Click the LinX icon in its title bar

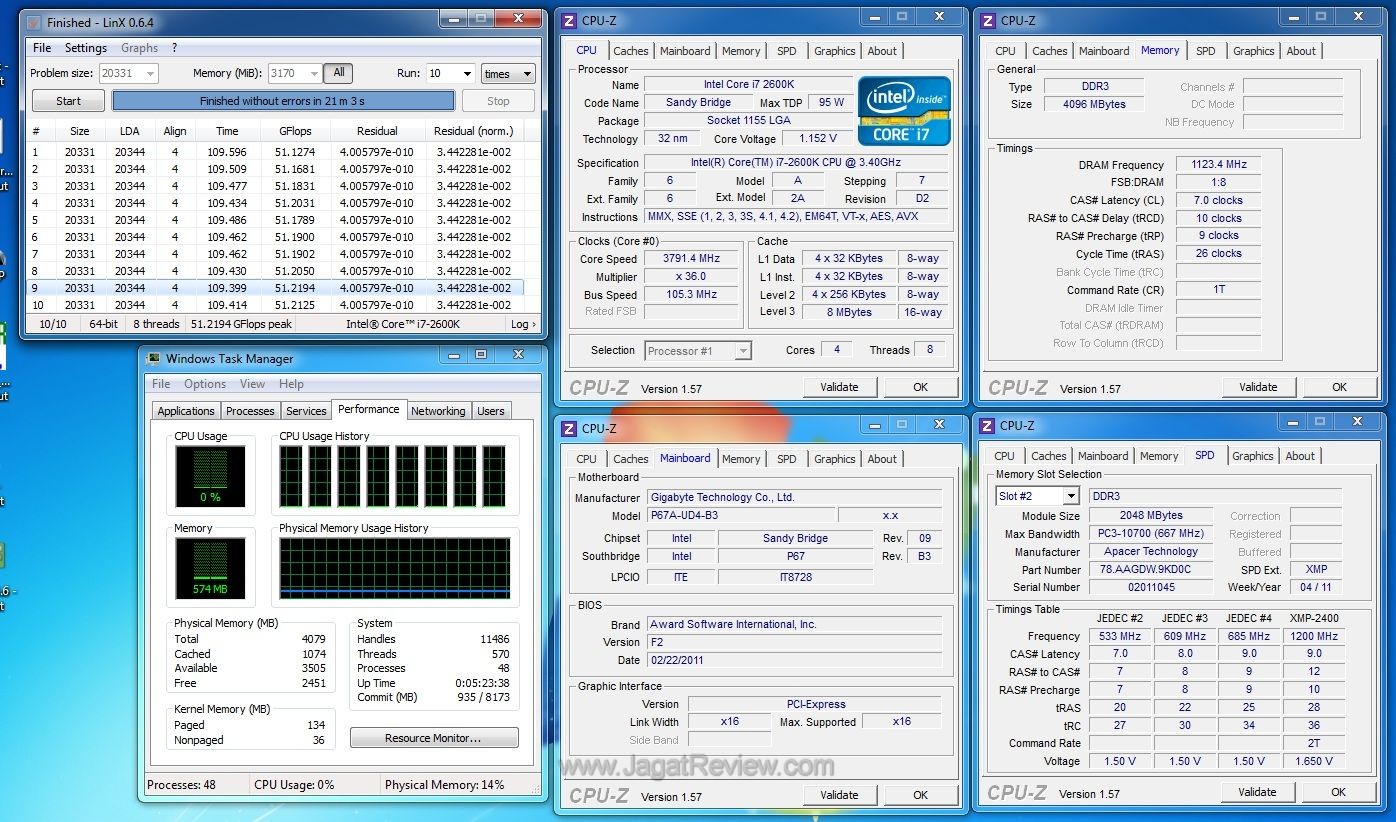34,22
